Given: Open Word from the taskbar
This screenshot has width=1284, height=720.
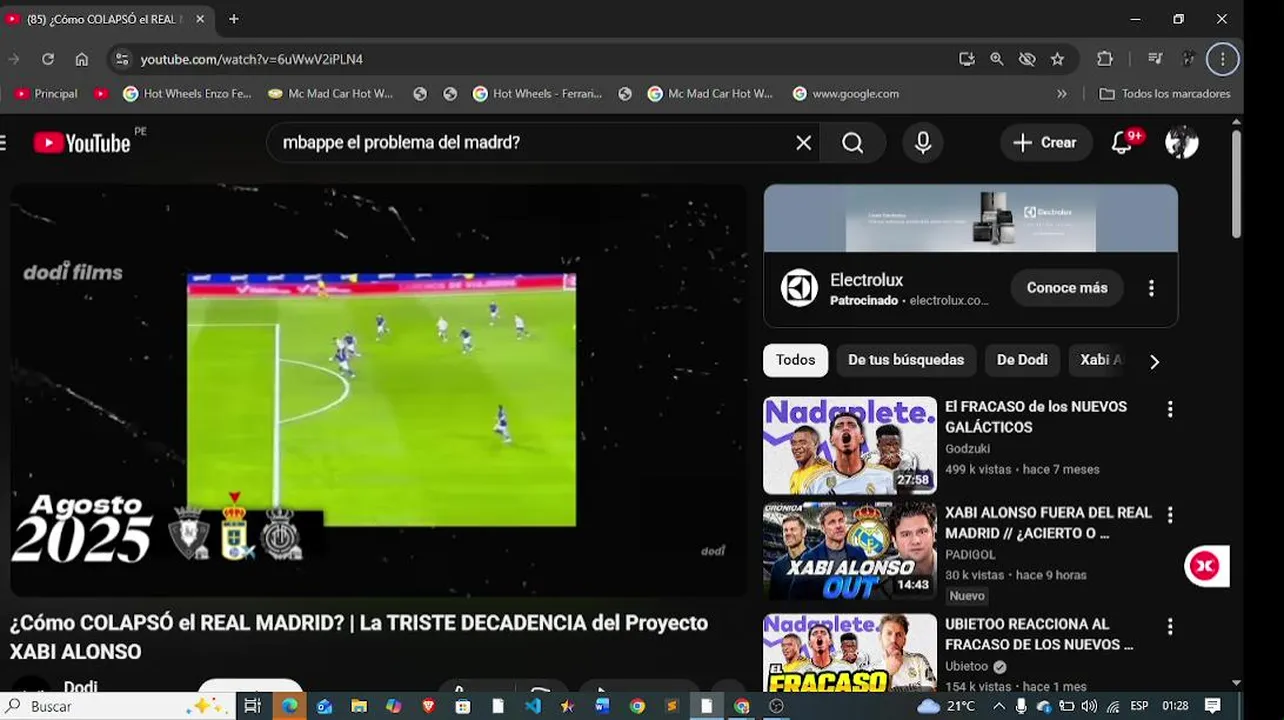Looking at the screenshot, I should 602,706.
